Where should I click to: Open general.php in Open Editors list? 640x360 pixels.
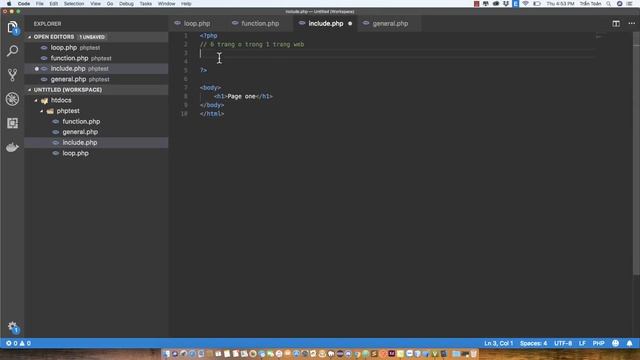96,80
